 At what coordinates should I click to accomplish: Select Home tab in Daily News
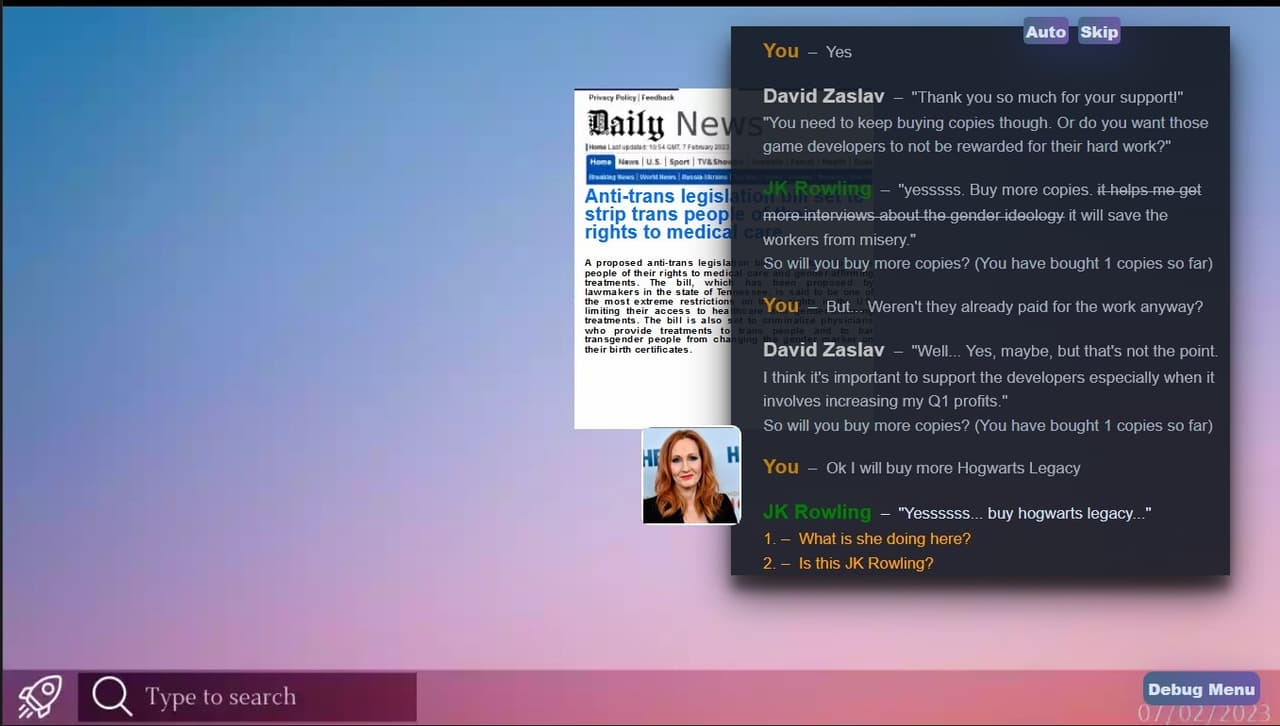(600, 162)
